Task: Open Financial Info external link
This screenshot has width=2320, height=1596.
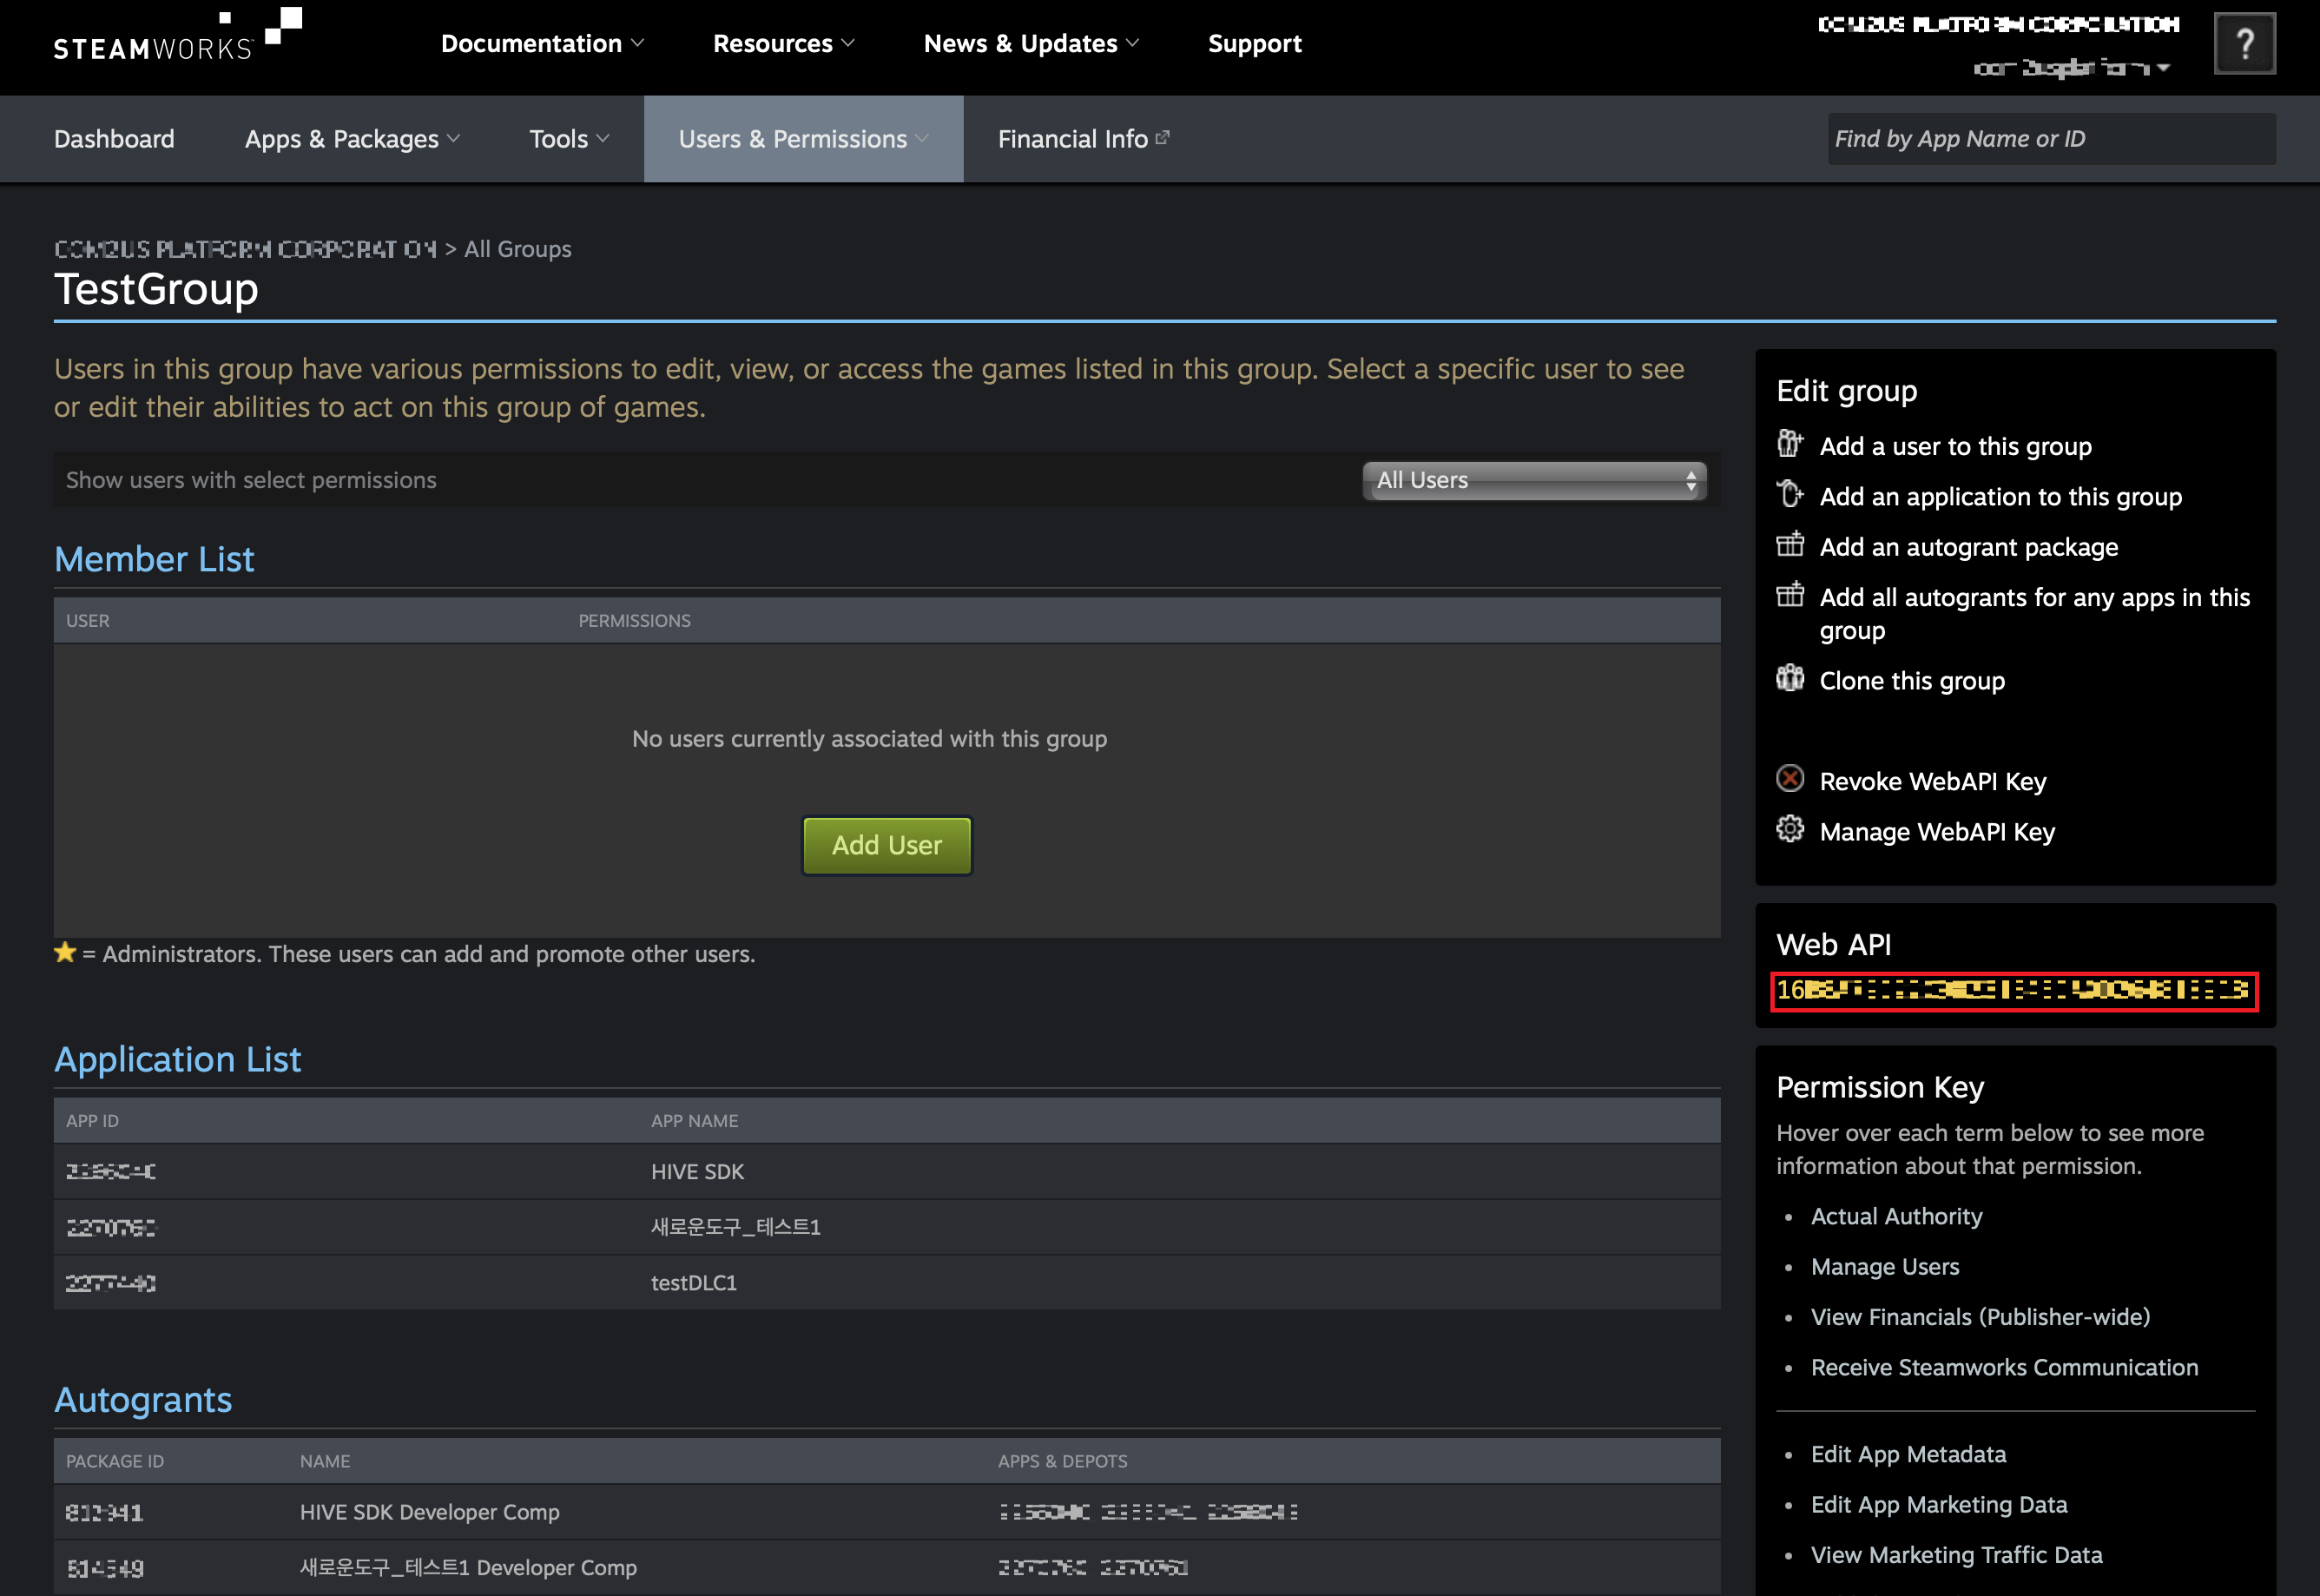Action: pyautogui.click(x=1082, y=139)
